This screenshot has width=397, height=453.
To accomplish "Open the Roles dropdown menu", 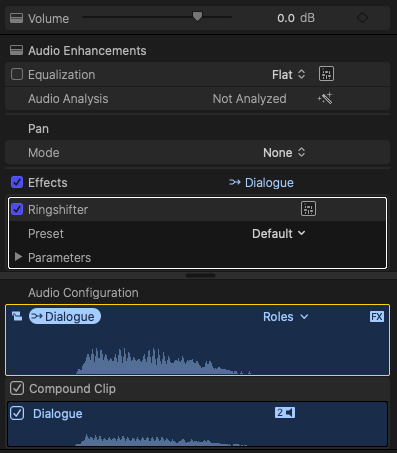I will (285, 317).
